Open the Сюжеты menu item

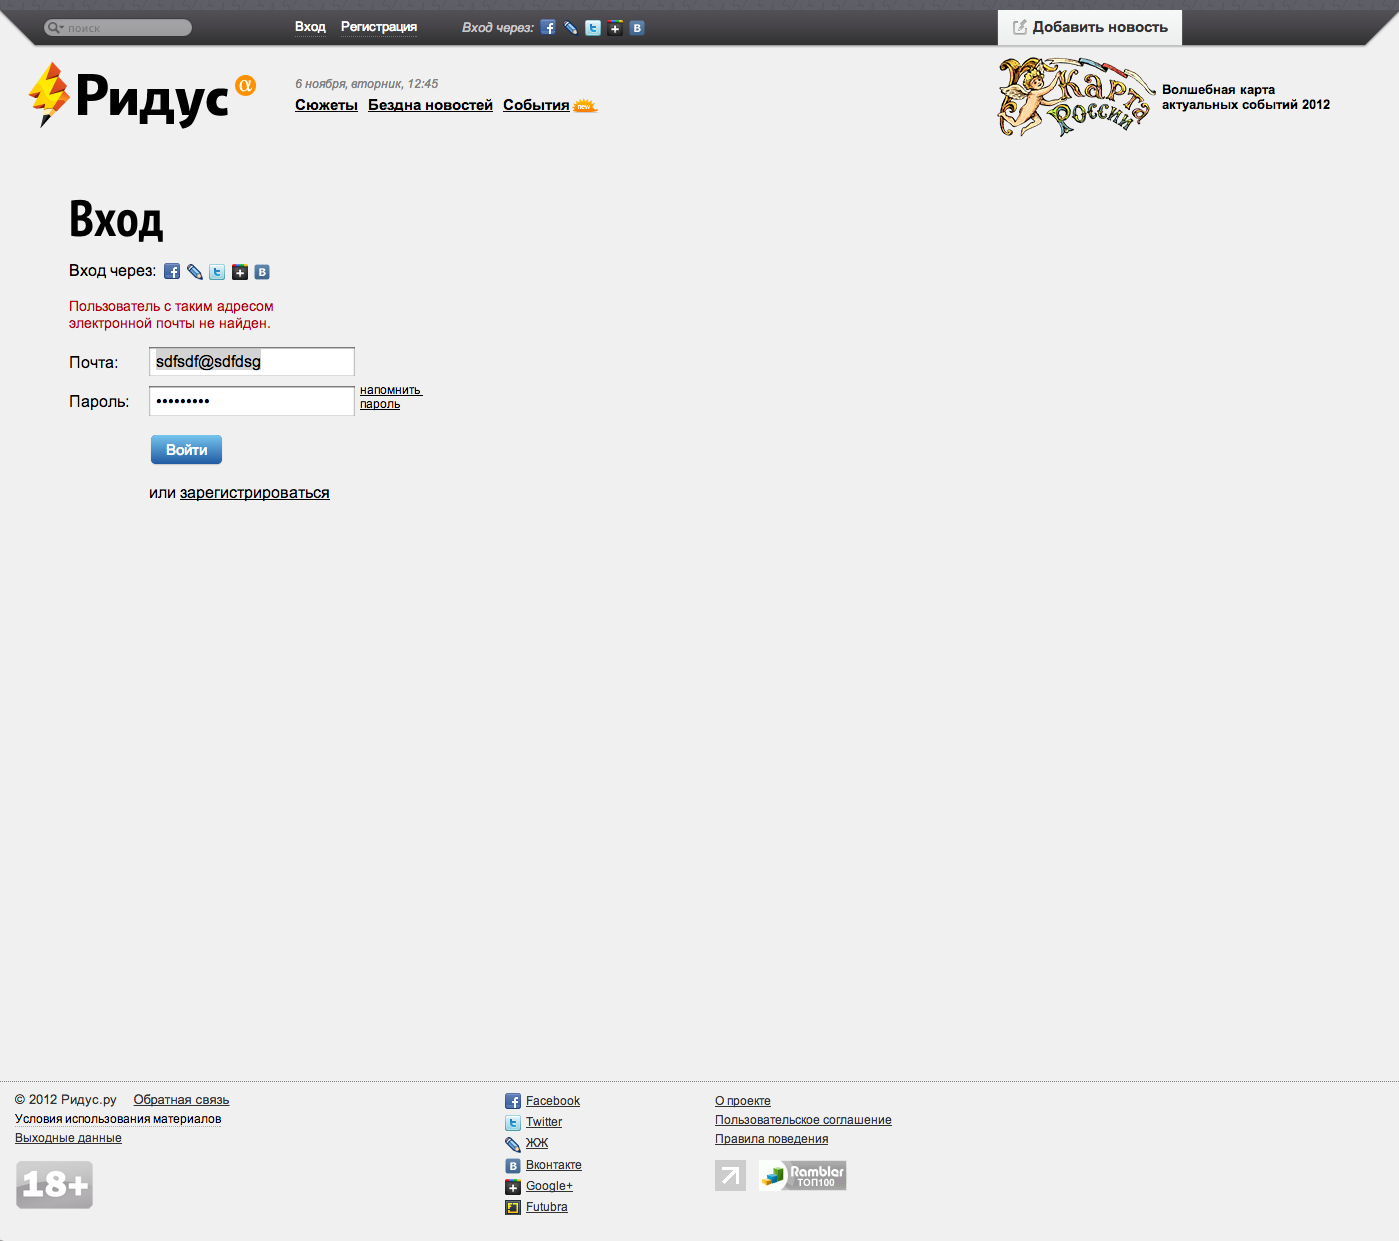[x=326, y=105]
